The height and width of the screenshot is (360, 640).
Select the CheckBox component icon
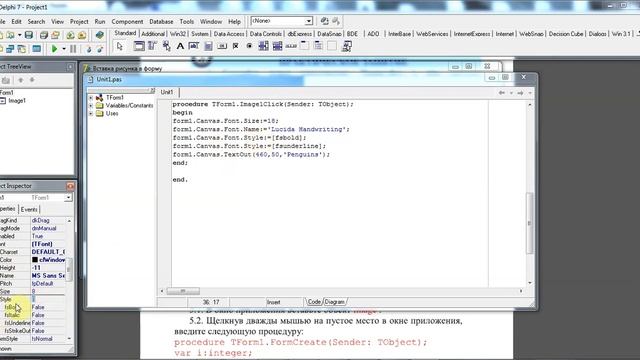pos(236,46)
